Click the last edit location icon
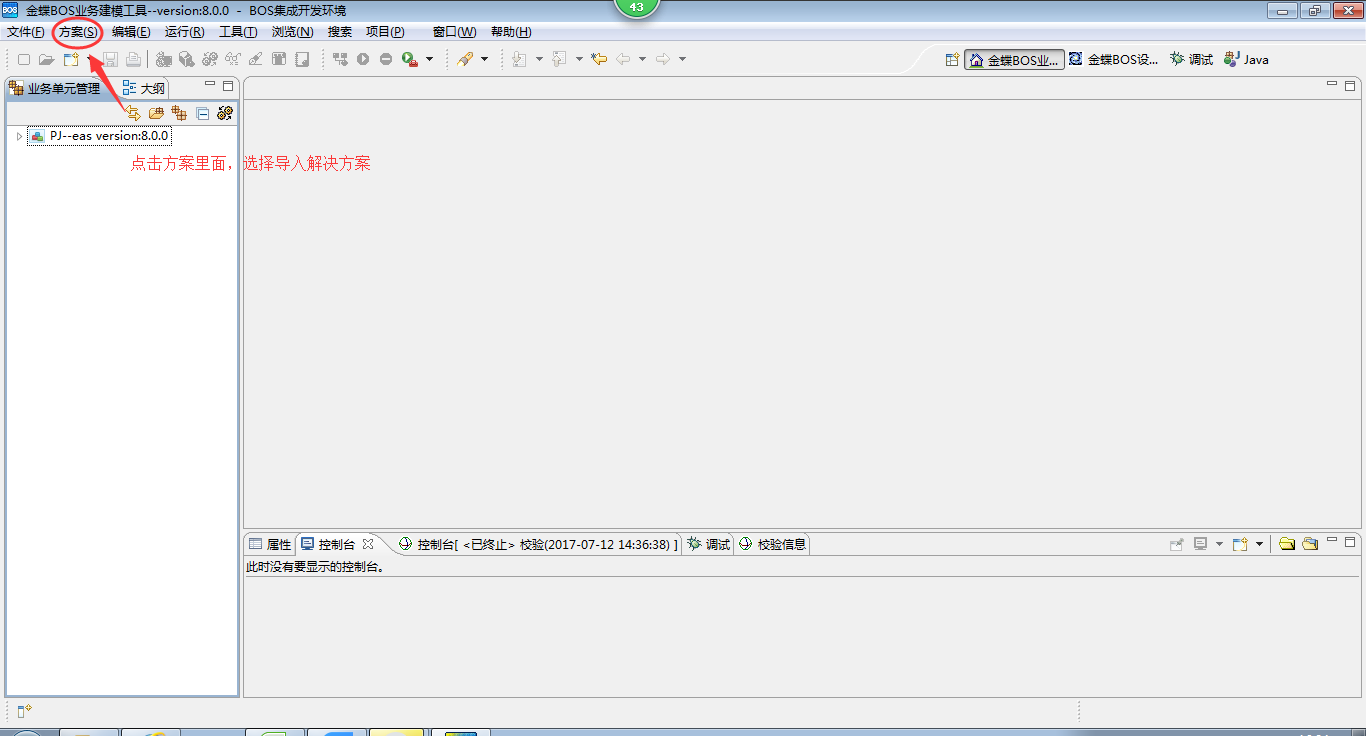 pyautogui.click(x=599, y=59)
